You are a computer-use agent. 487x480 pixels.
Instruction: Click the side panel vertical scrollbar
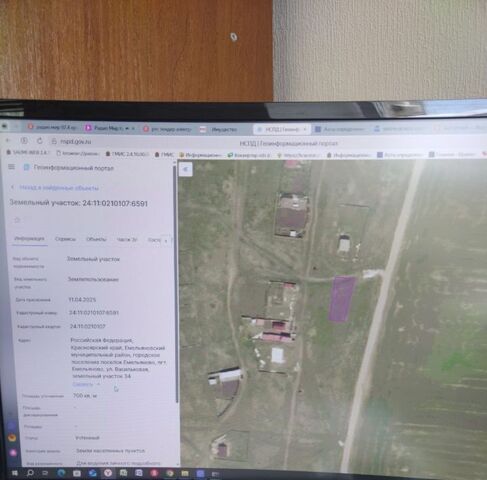(175, 283)
